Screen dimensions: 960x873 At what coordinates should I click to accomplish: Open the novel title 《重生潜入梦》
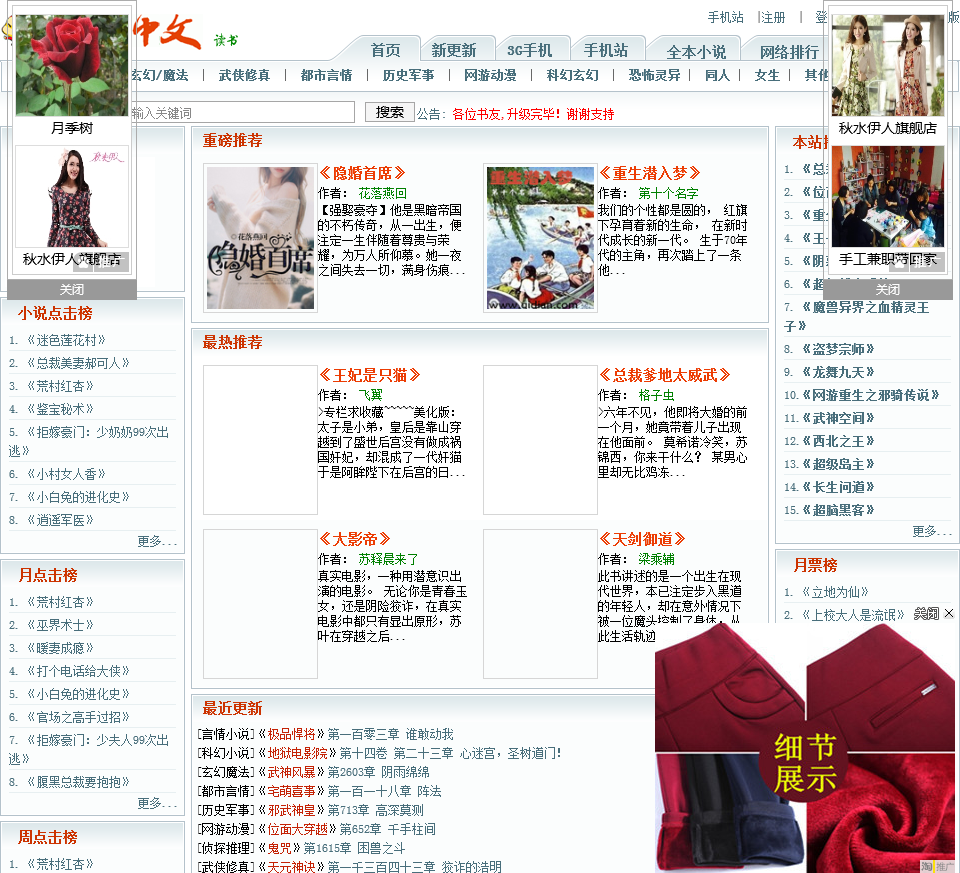[649, 173]
